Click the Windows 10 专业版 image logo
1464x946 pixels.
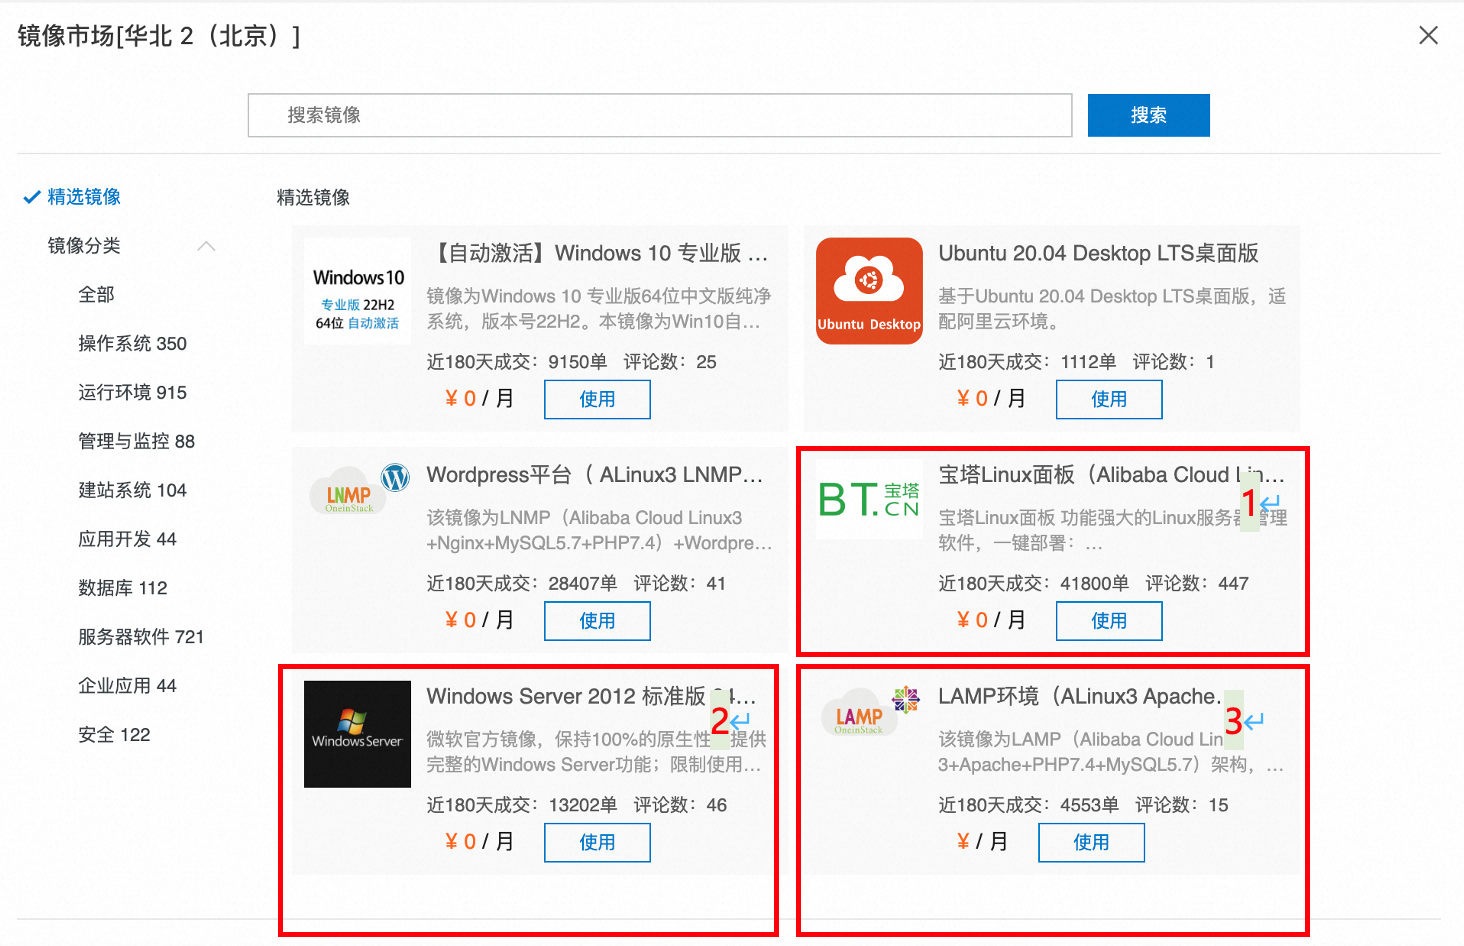[357, 291]
